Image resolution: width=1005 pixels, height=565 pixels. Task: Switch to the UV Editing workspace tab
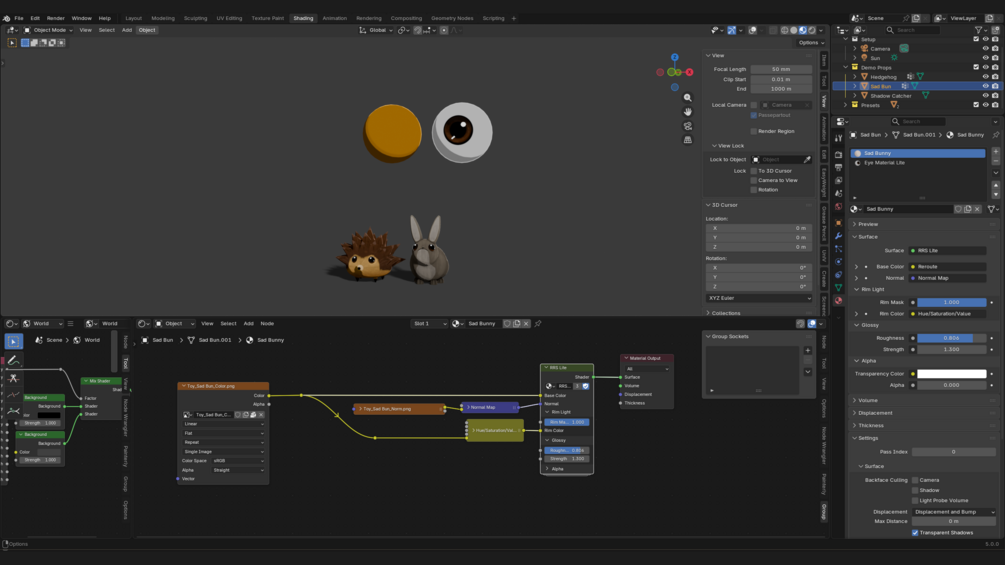coord(229,18)
